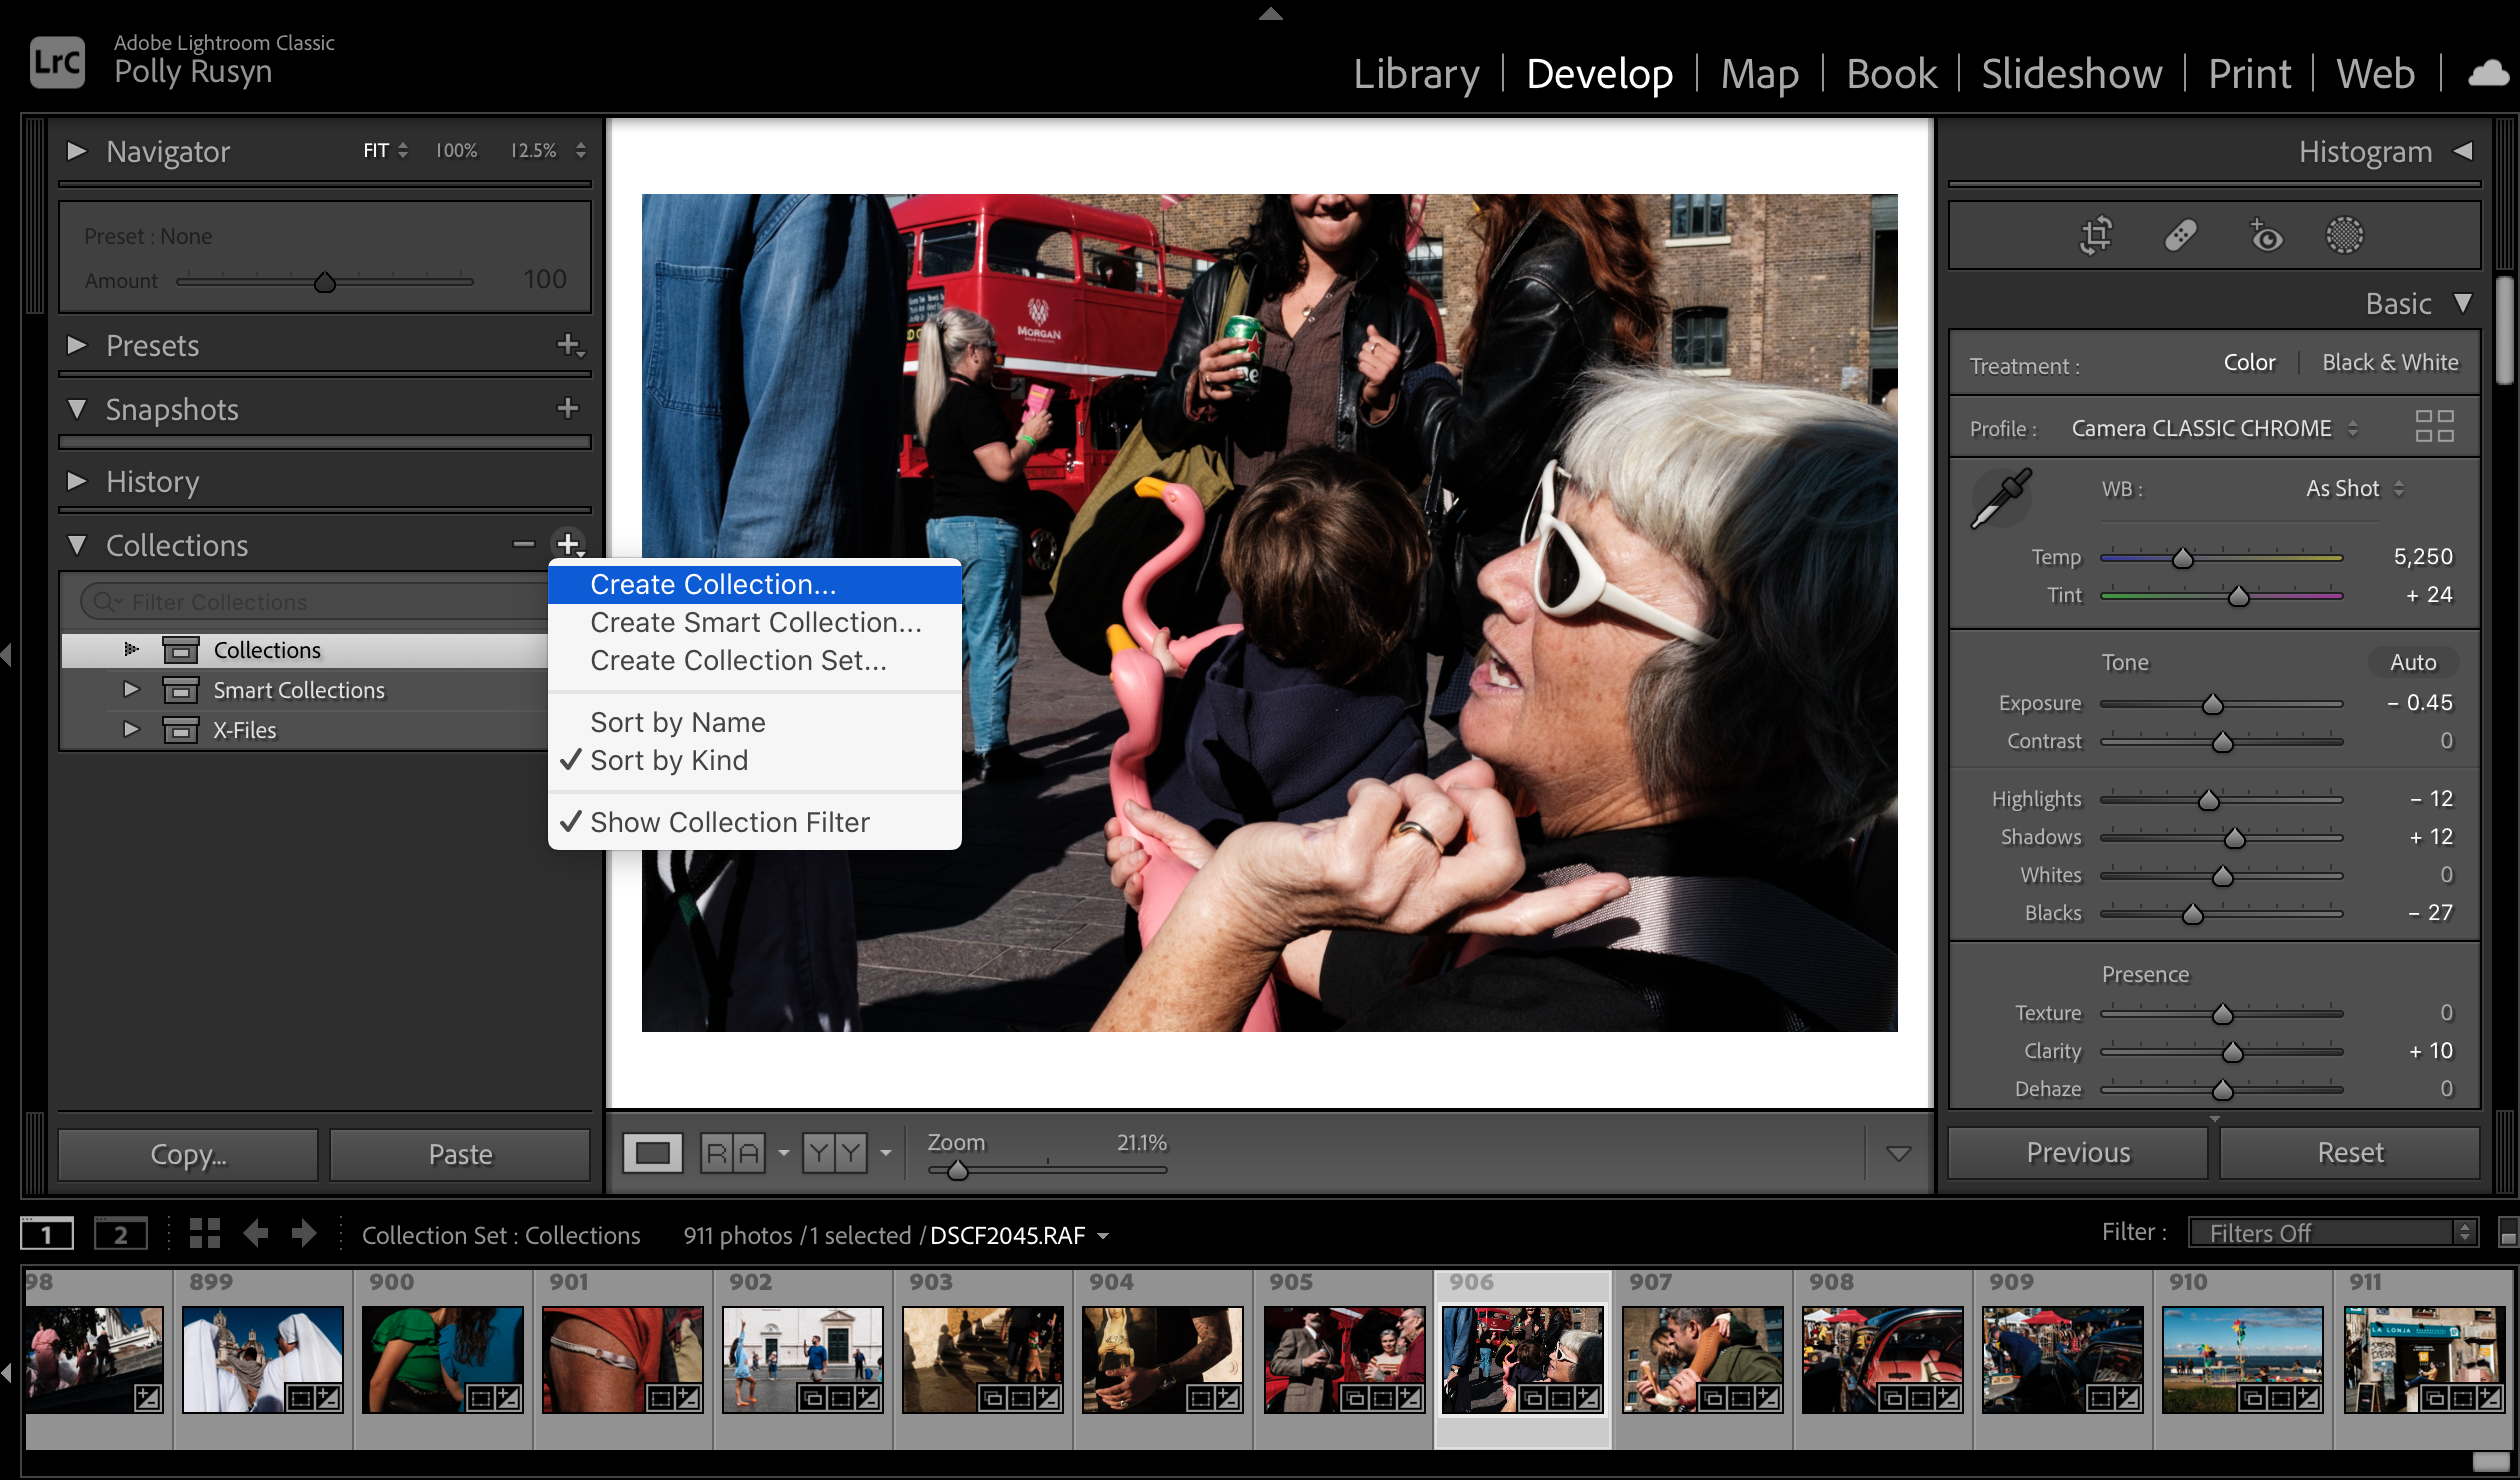Screen dimensions: 2520x1480
Task: Go back with the left arrow icon
Action: pyautogui.click(x=256, y=1234)
